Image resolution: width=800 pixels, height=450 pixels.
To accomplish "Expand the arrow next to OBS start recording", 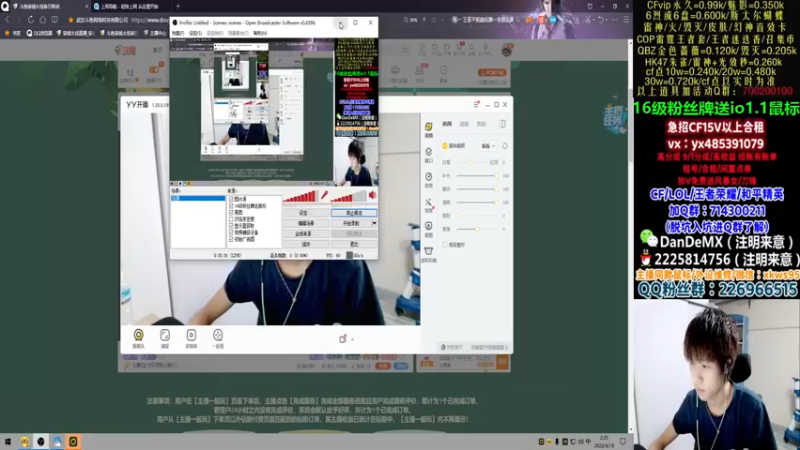I will click(374, 223).
